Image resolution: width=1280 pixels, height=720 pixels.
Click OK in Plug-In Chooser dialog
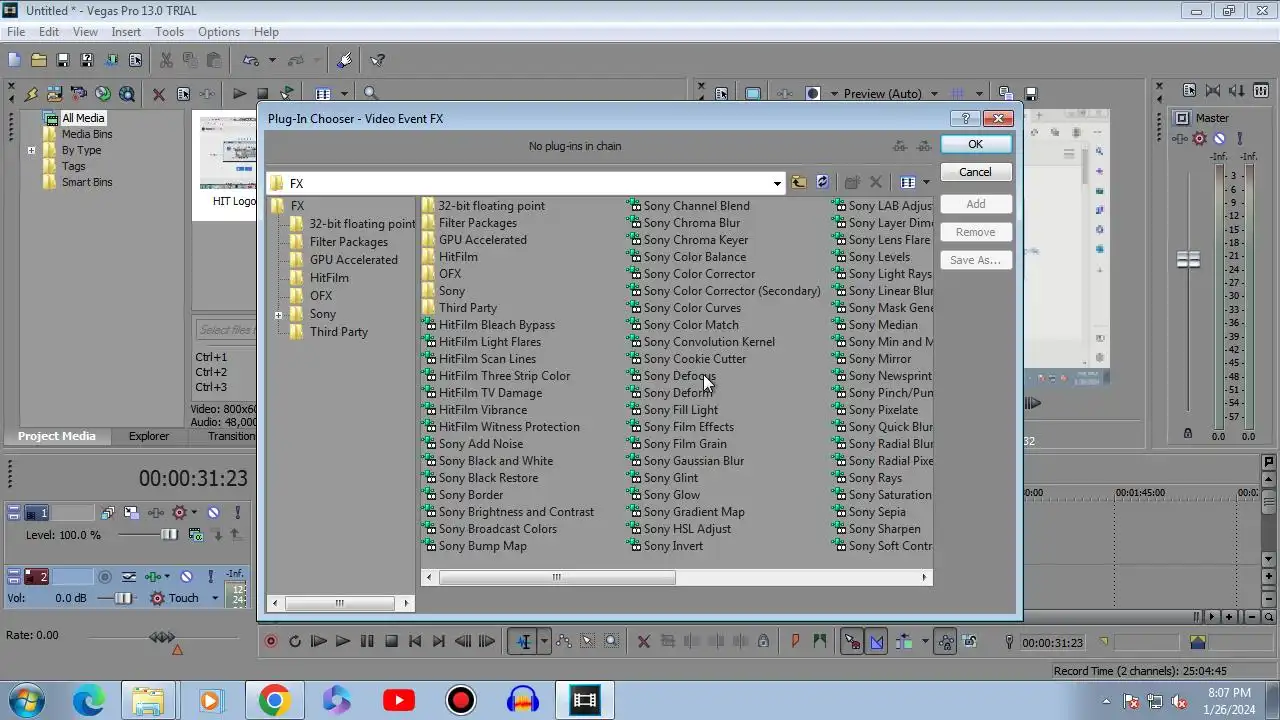(975, 144)
